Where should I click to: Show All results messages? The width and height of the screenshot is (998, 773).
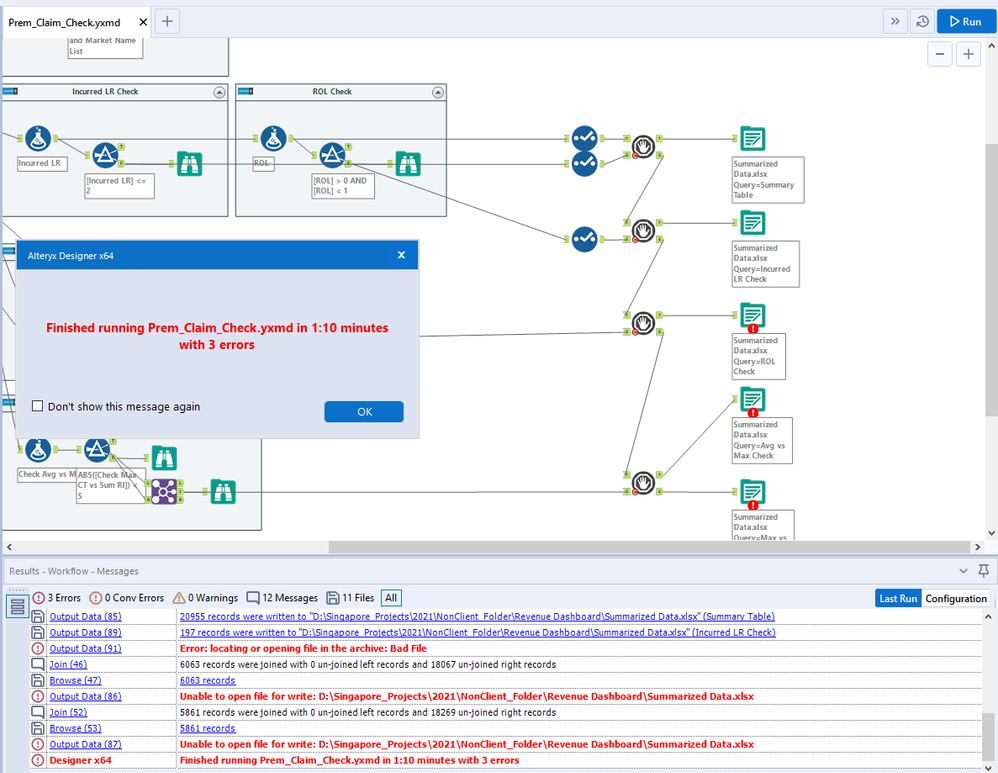click(x=391, y=598)
